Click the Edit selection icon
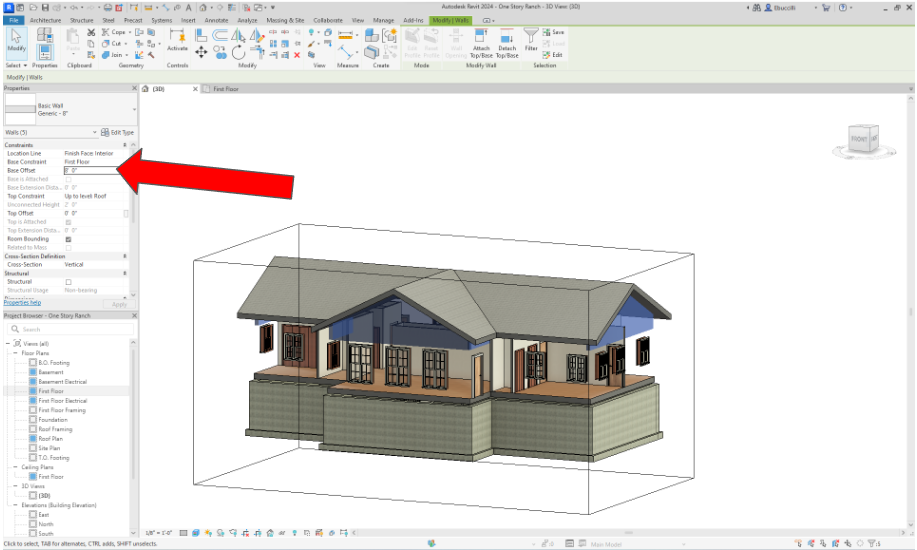The width and height of the screenshot is (917, 550). click(x=552, y=55)
